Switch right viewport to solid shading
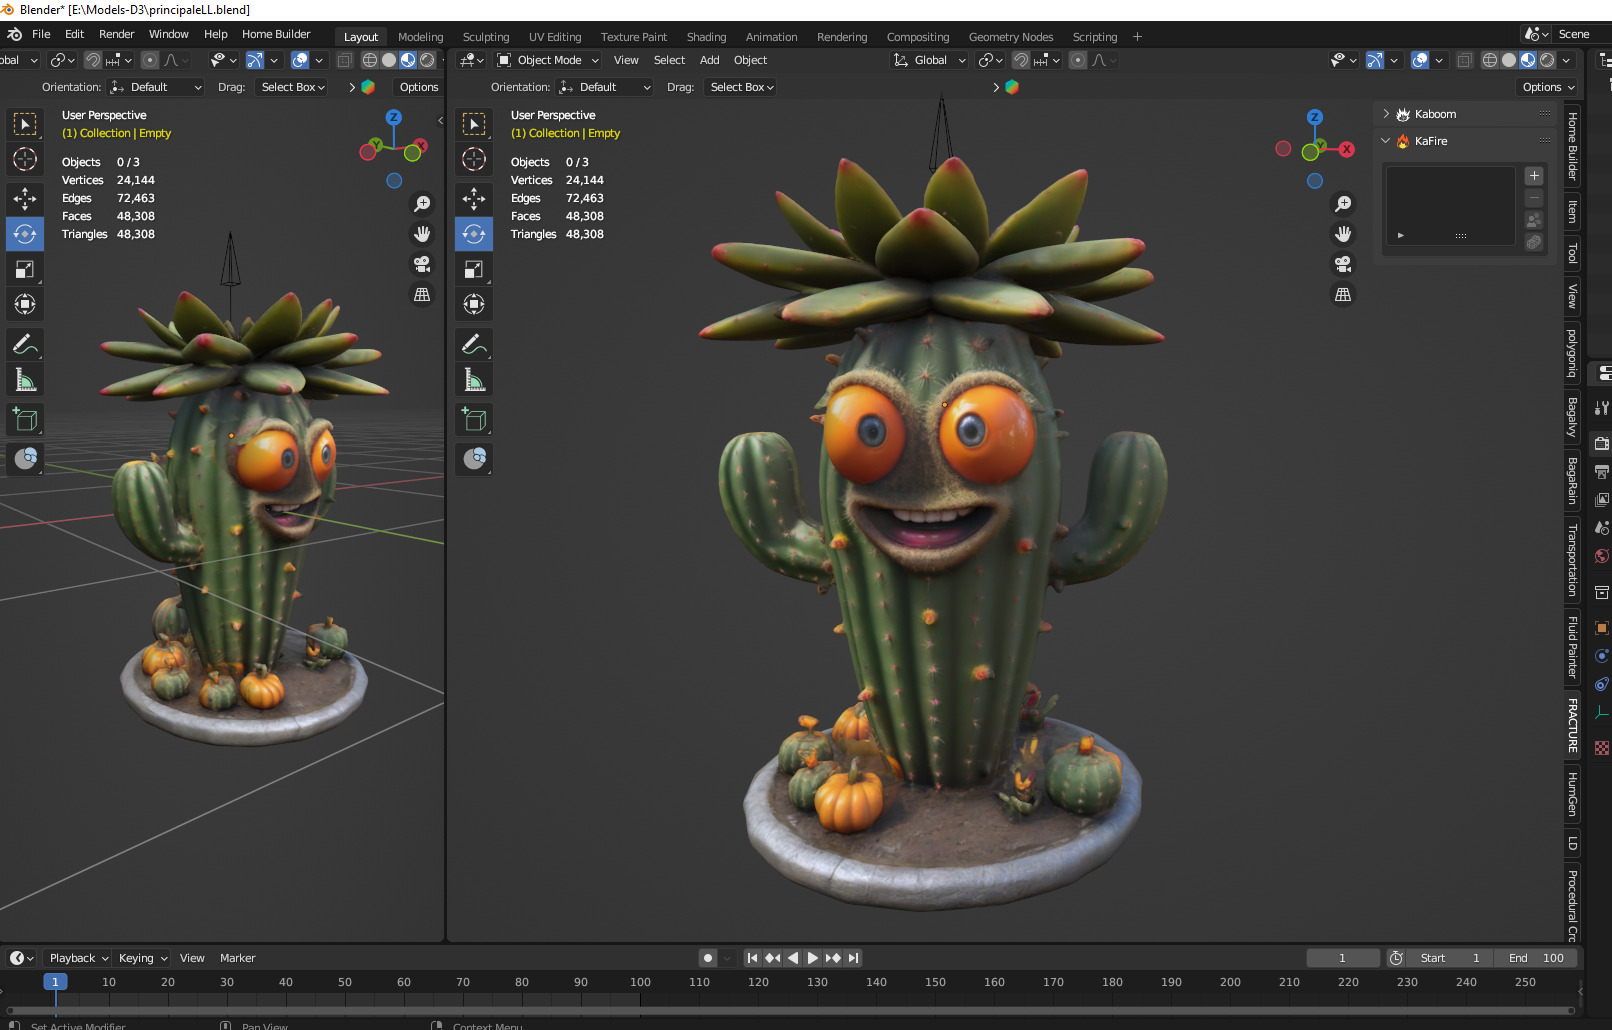Viewport: 1612px width, 1030px height. (x=1509, y=60)
